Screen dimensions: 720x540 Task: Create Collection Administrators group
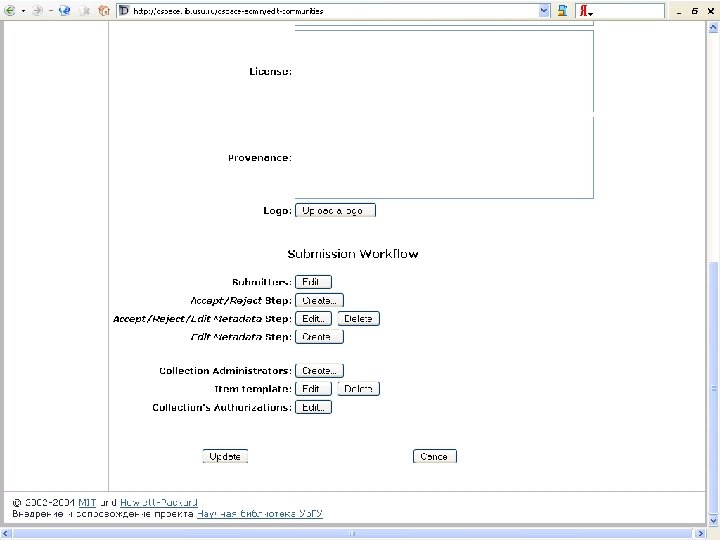coord(319,371)
